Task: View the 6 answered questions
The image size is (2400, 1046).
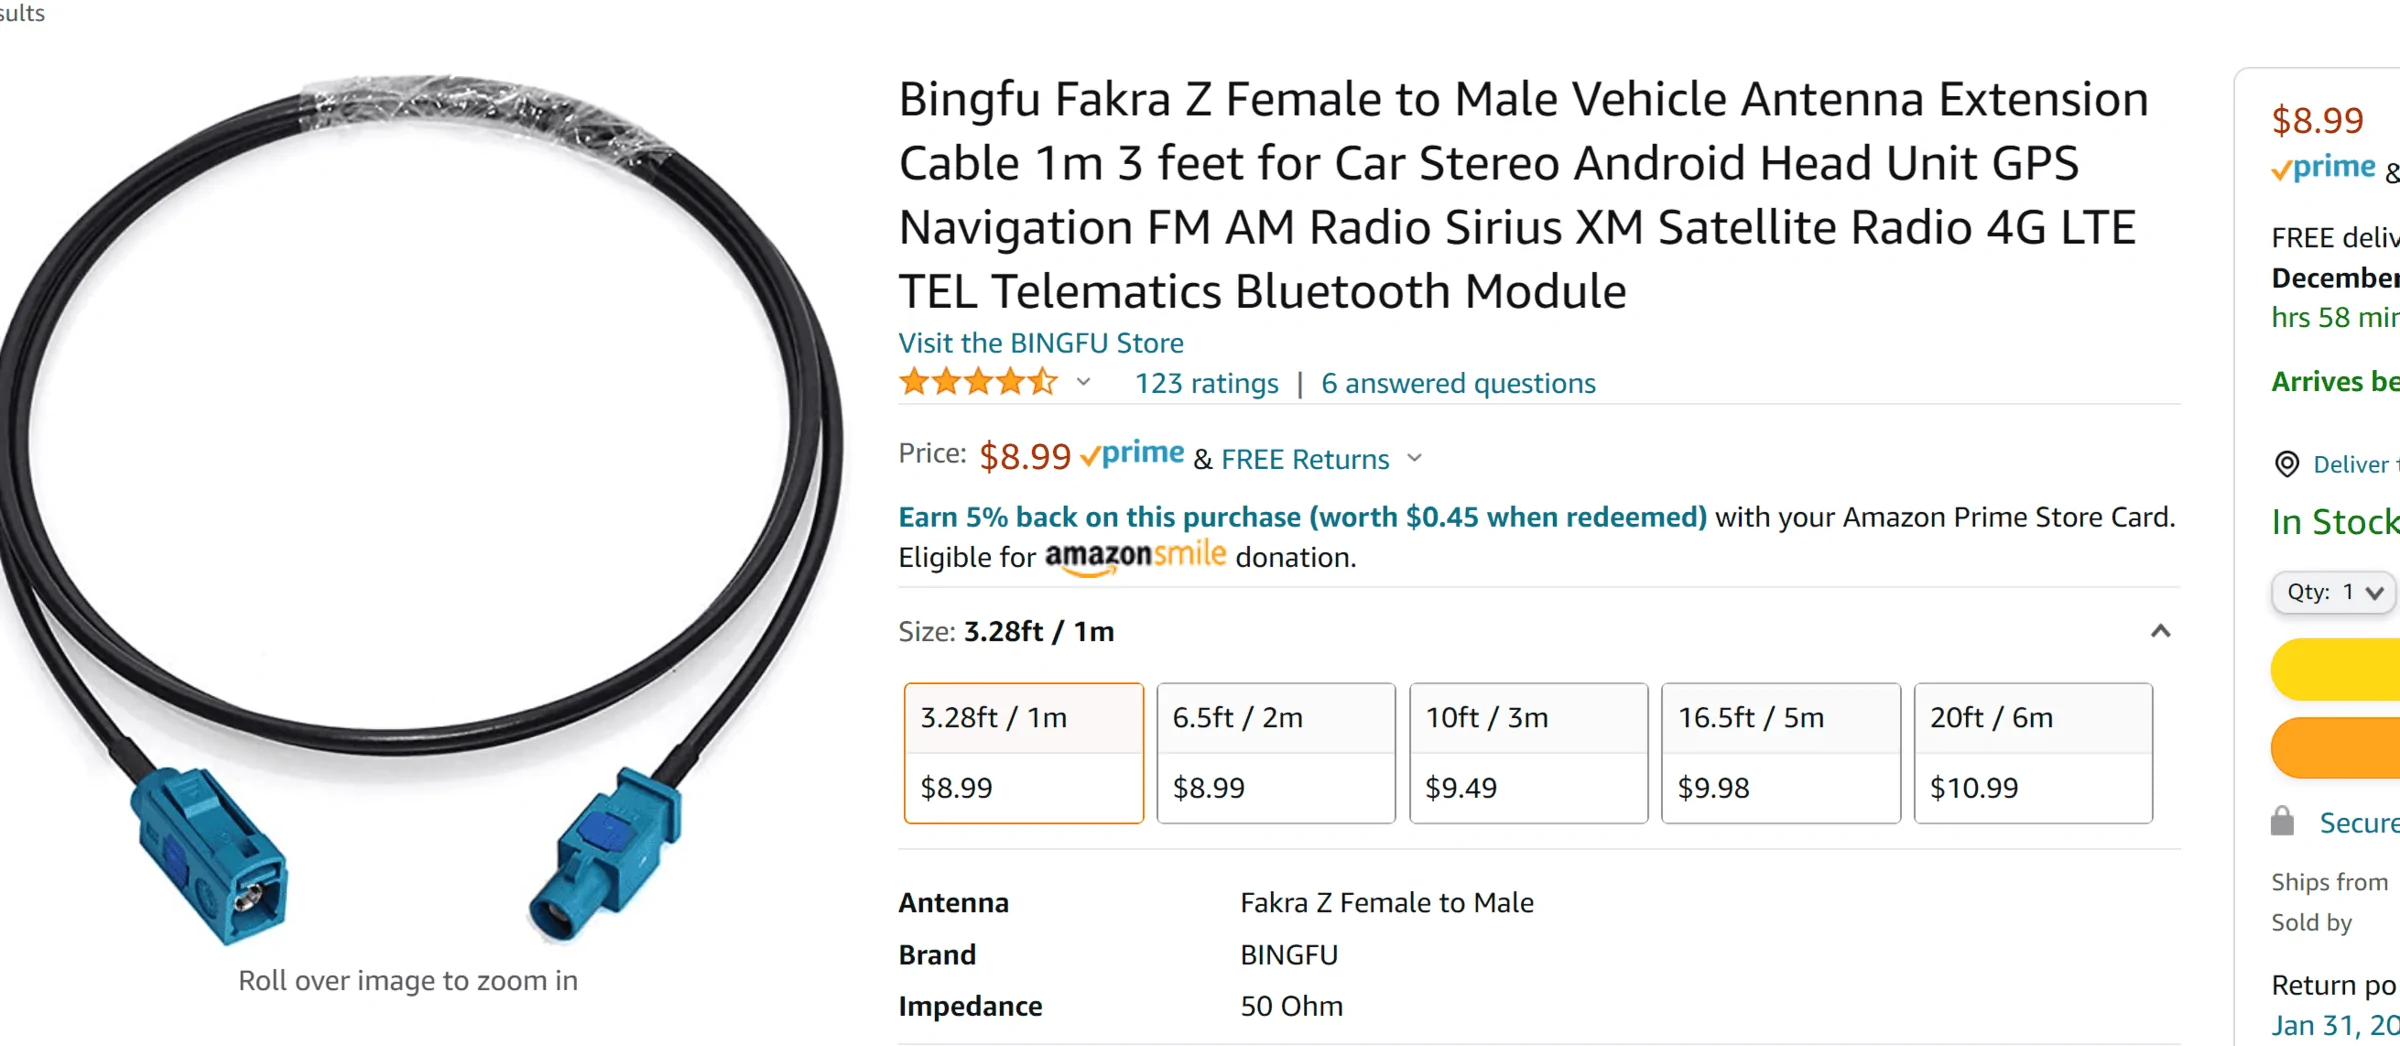Action: point(1458,383)
